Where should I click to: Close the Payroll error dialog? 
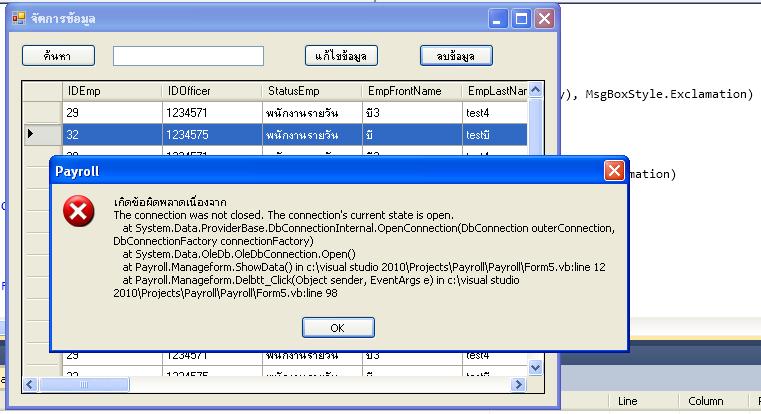[614, 170]
